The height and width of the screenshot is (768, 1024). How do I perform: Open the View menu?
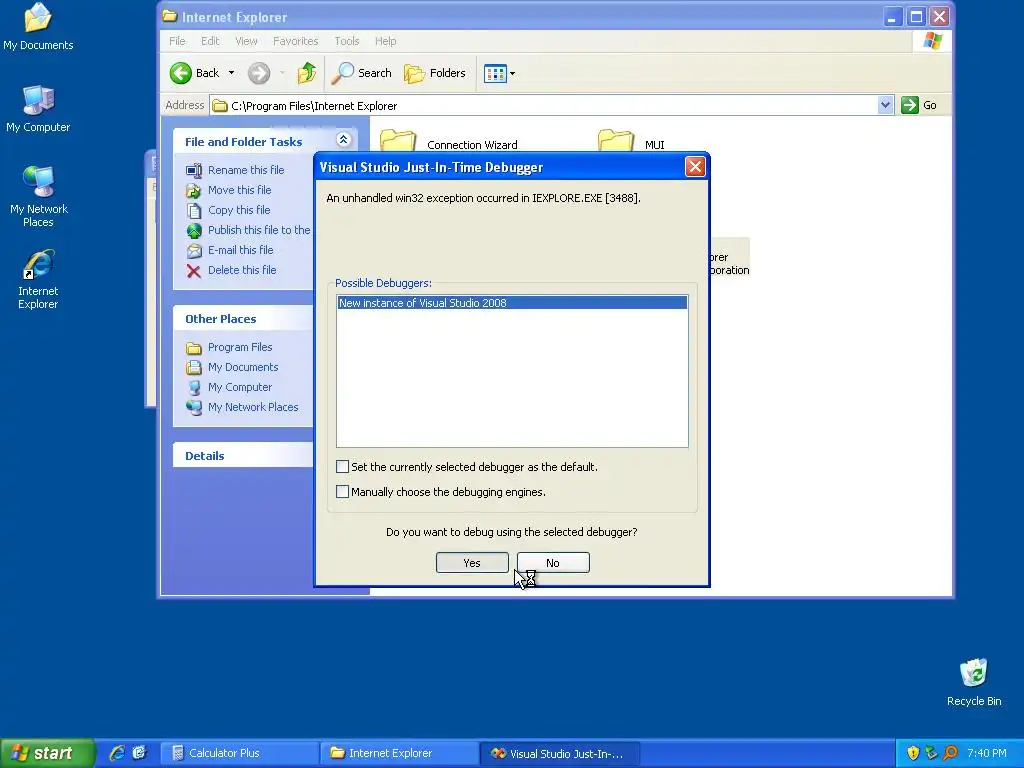(x=246, y=41)
